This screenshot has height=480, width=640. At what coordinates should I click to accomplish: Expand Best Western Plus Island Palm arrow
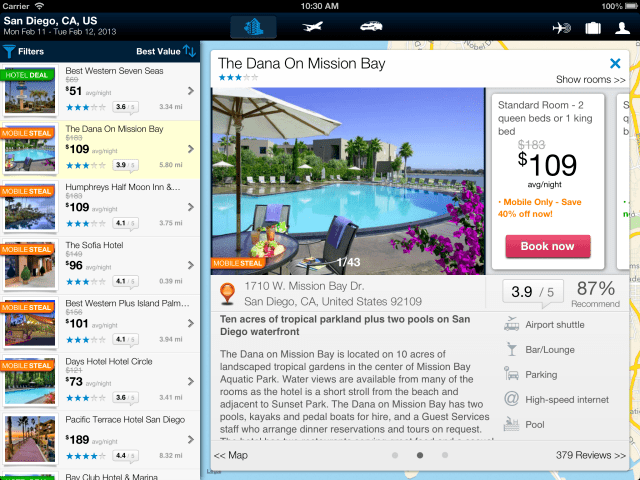point(191,324)
